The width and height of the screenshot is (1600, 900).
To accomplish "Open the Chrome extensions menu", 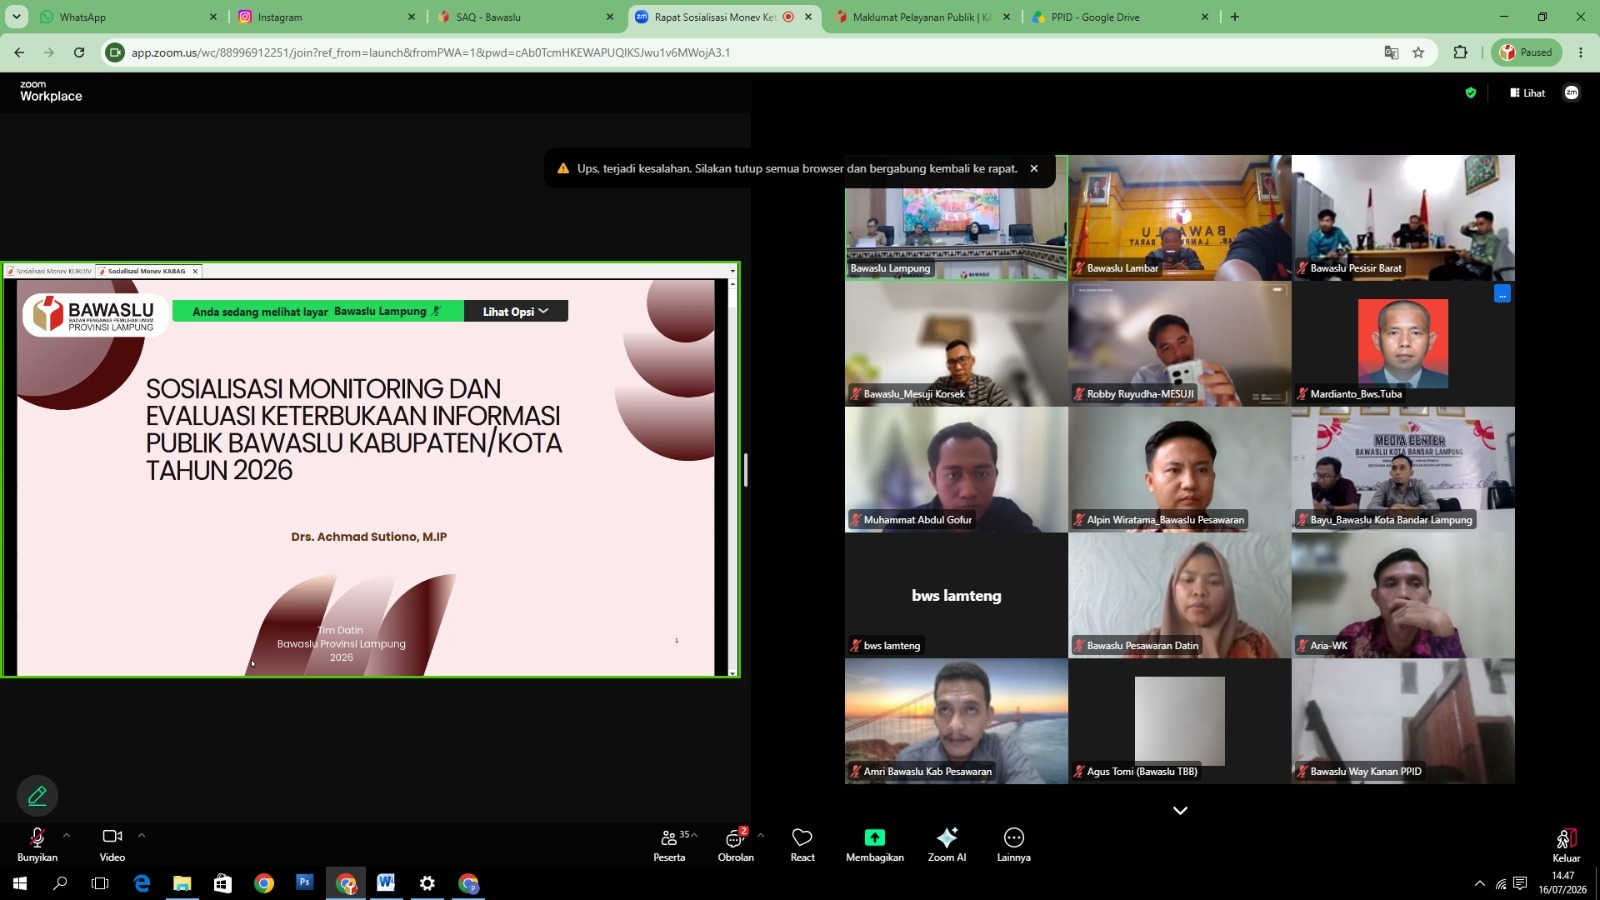I will [x=1461, y=53].
